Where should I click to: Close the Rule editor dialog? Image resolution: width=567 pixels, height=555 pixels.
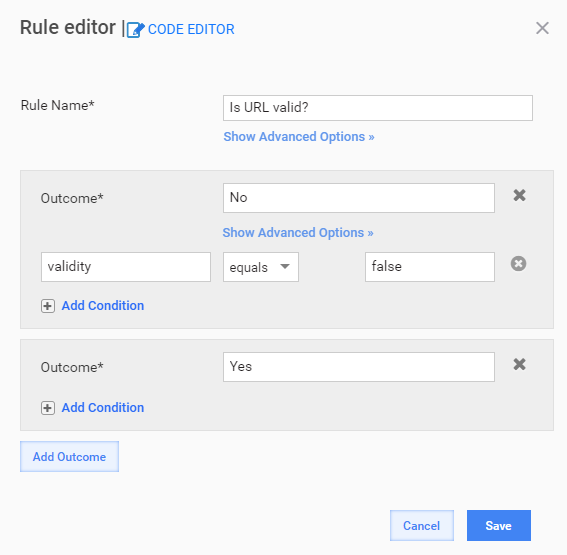tap(542, 28)
